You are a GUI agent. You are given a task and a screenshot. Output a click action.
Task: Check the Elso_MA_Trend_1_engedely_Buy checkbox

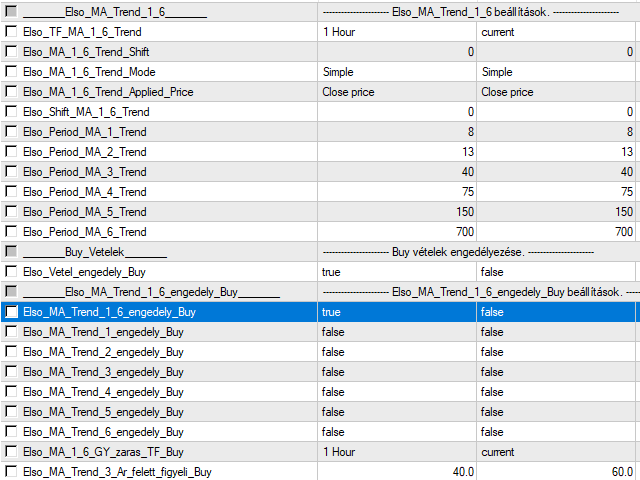pos(11,332)
